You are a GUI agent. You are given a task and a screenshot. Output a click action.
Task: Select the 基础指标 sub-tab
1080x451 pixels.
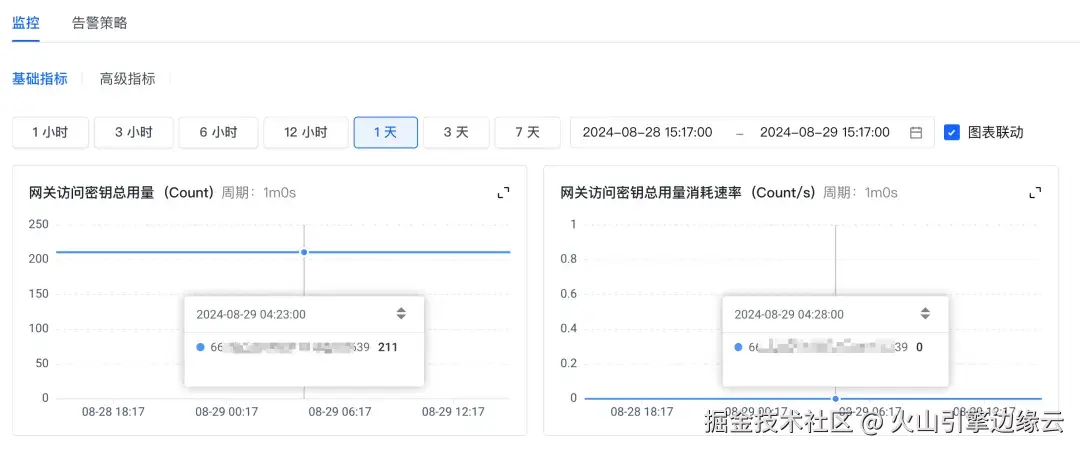click(40, 78)
